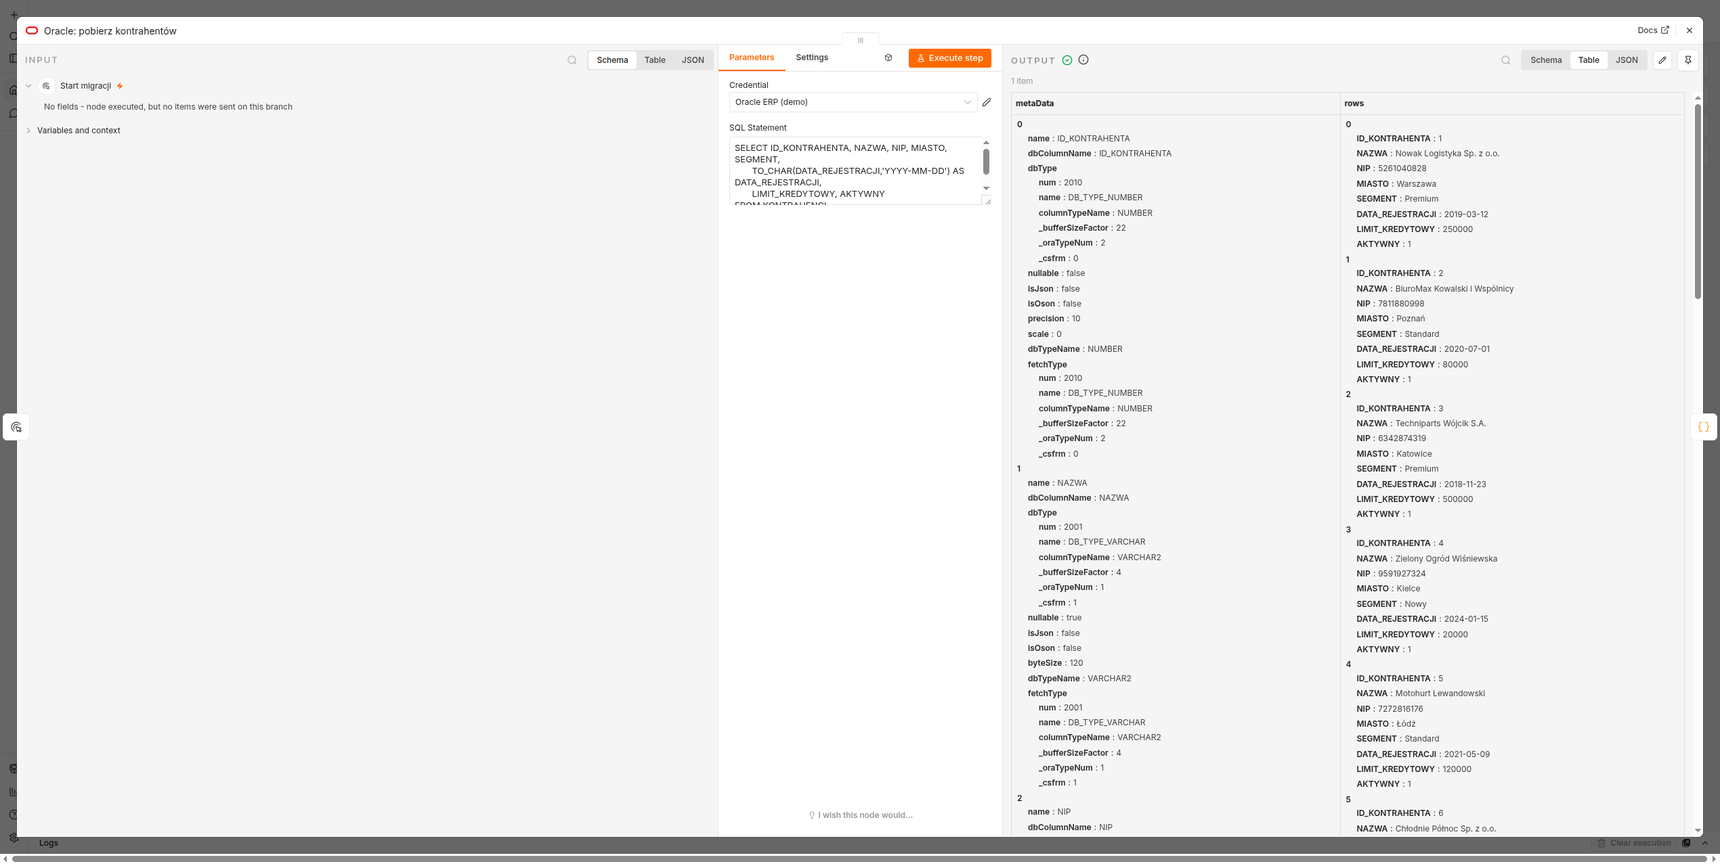Switch input view to Table
This screenshot has width=1720, height=864.
click(x=655, y=60)
